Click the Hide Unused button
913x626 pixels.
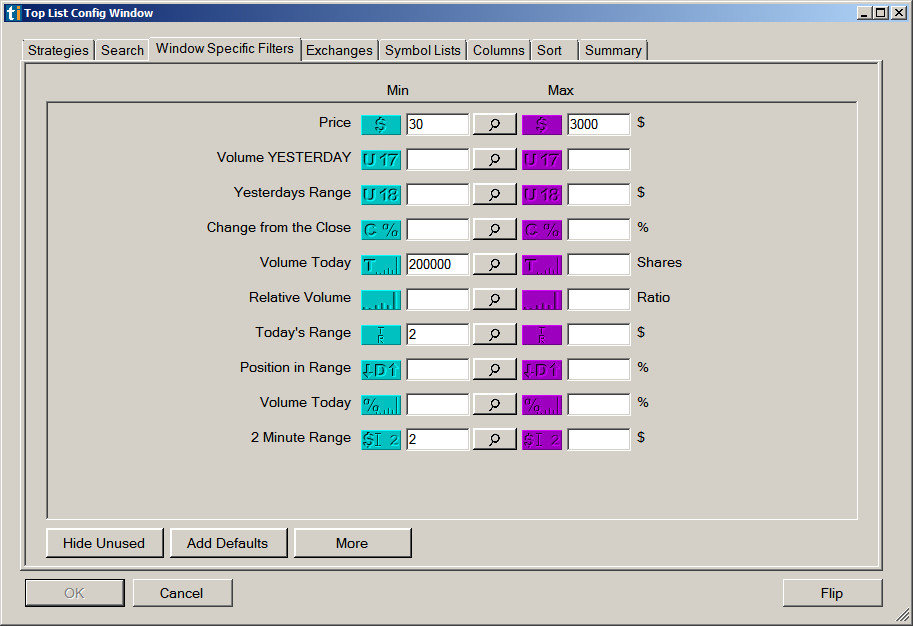104,543
